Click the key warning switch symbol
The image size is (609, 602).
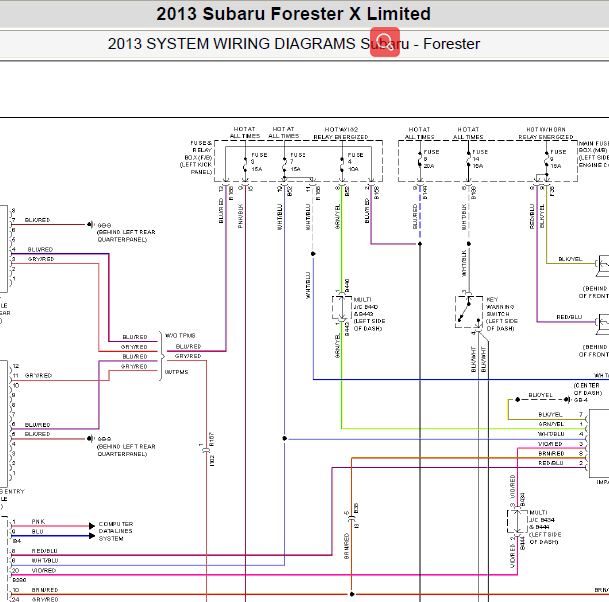click(x=469, y=312)
